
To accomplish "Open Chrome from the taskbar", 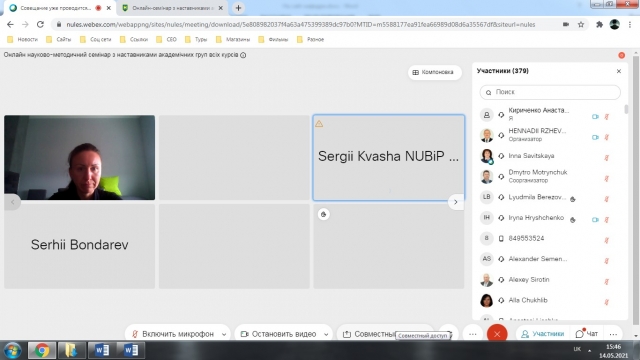I will coord(42,350).
